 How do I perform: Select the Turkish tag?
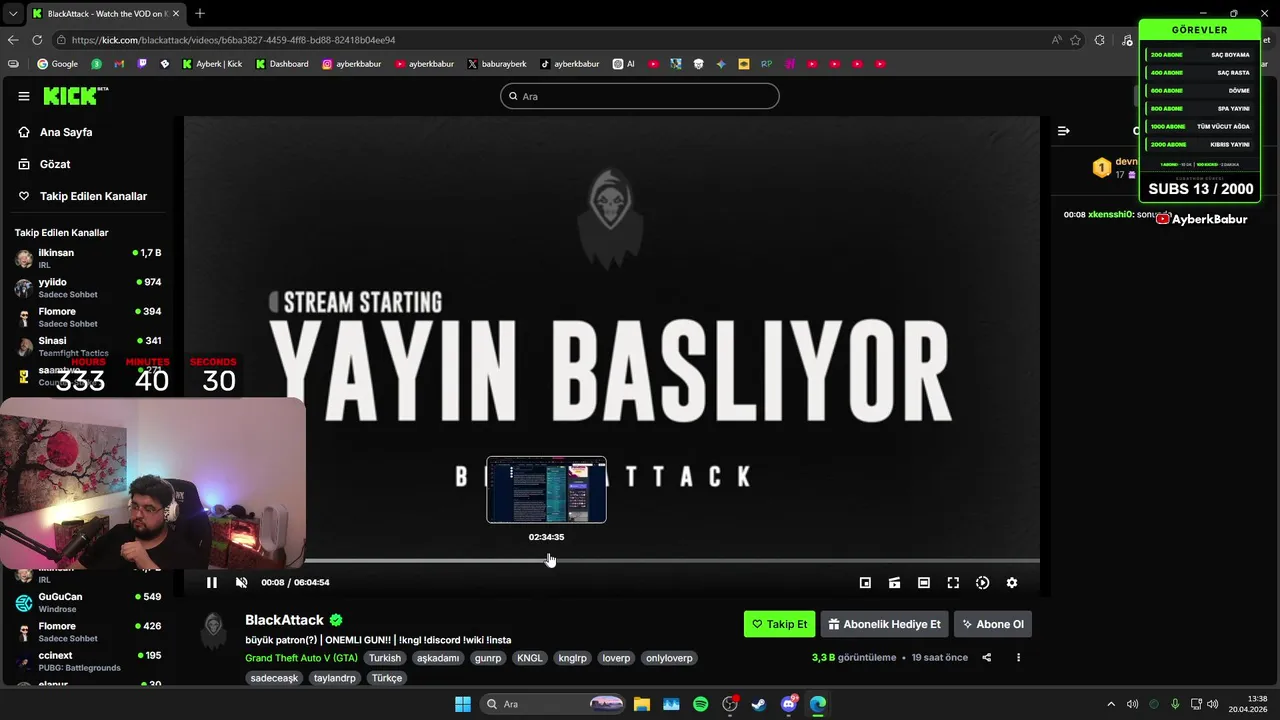[x=385, y=658]
